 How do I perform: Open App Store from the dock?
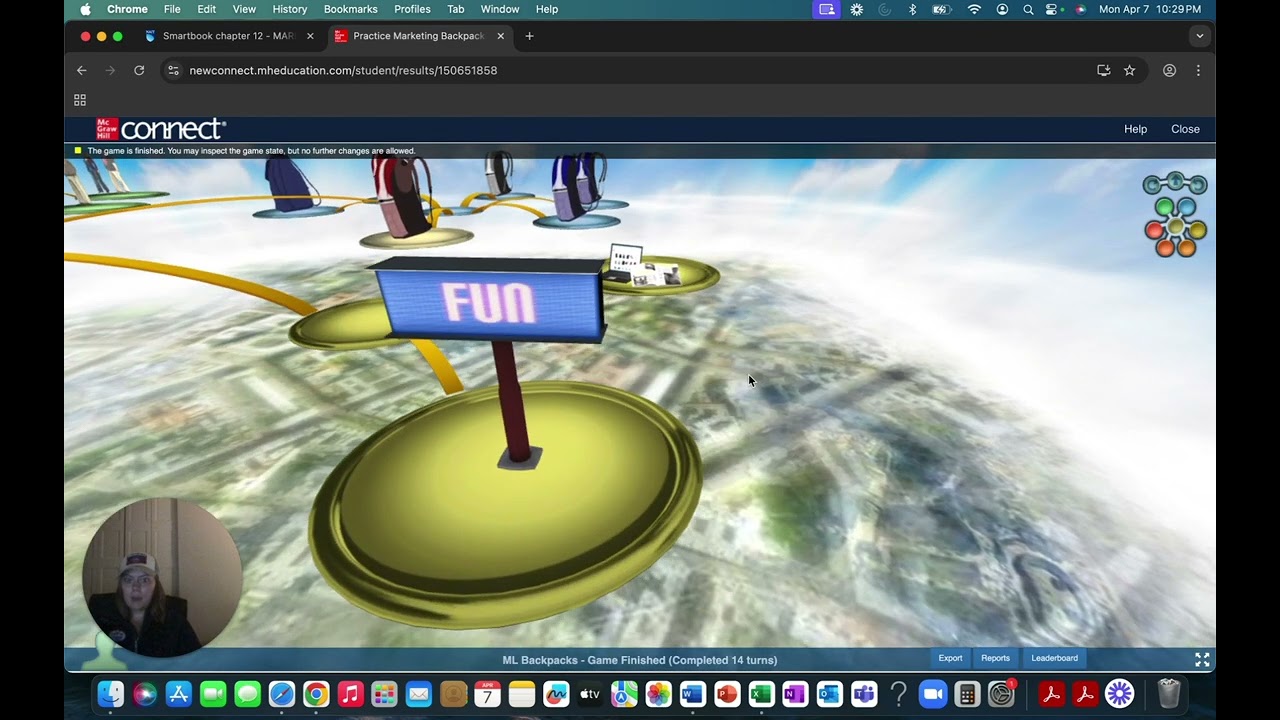(179, 693)
